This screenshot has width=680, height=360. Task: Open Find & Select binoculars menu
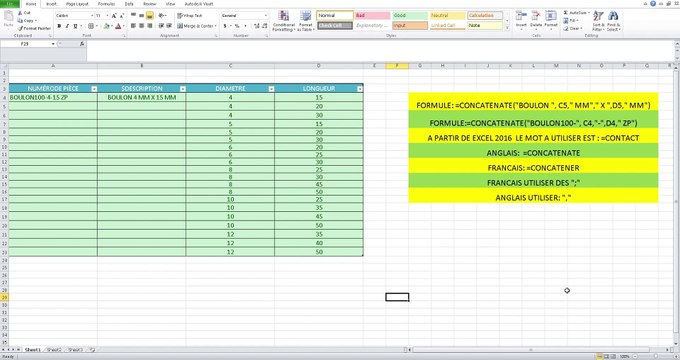click(613, 20)
